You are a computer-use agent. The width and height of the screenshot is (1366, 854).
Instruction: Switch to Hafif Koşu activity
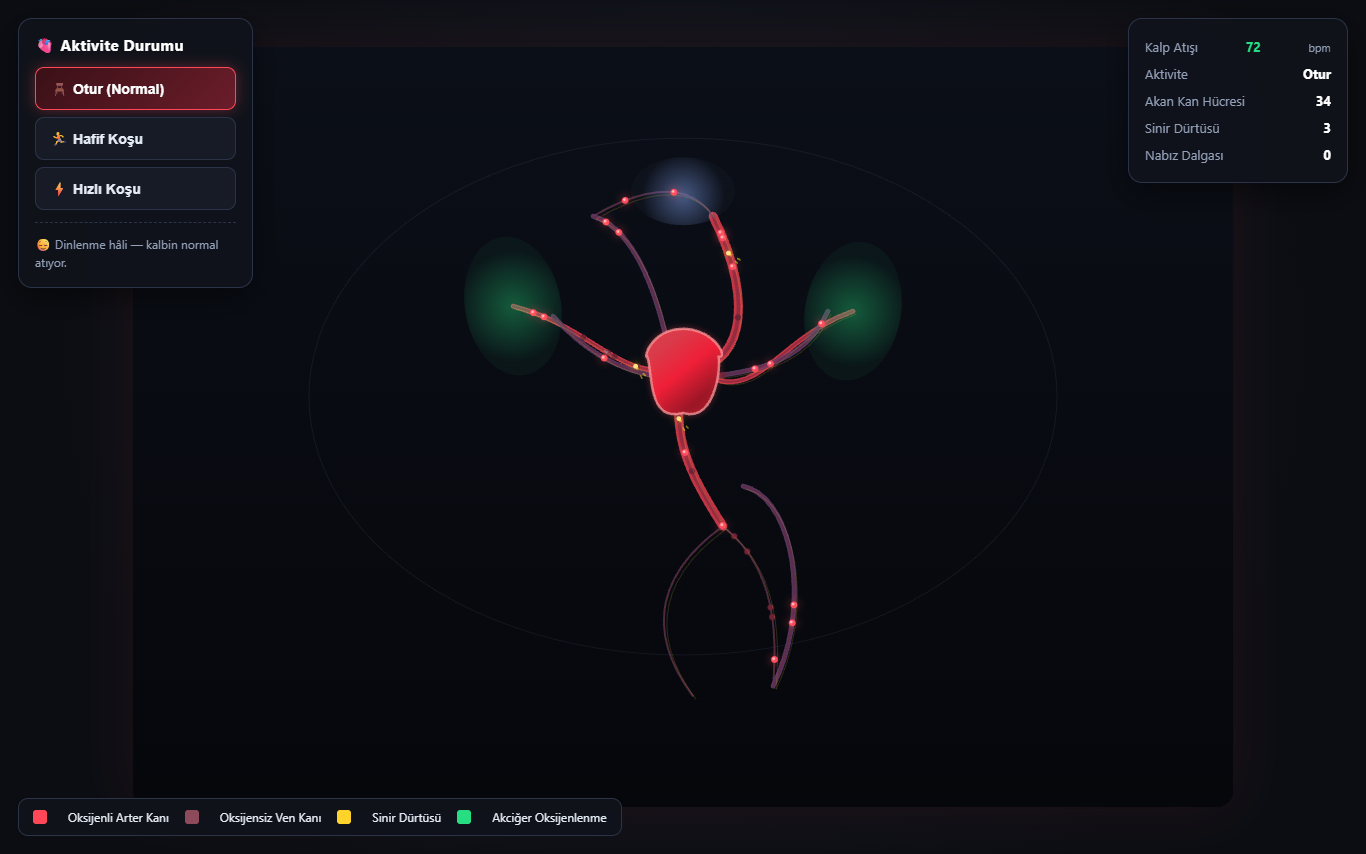pyautogui.click(x=135, y=139)
